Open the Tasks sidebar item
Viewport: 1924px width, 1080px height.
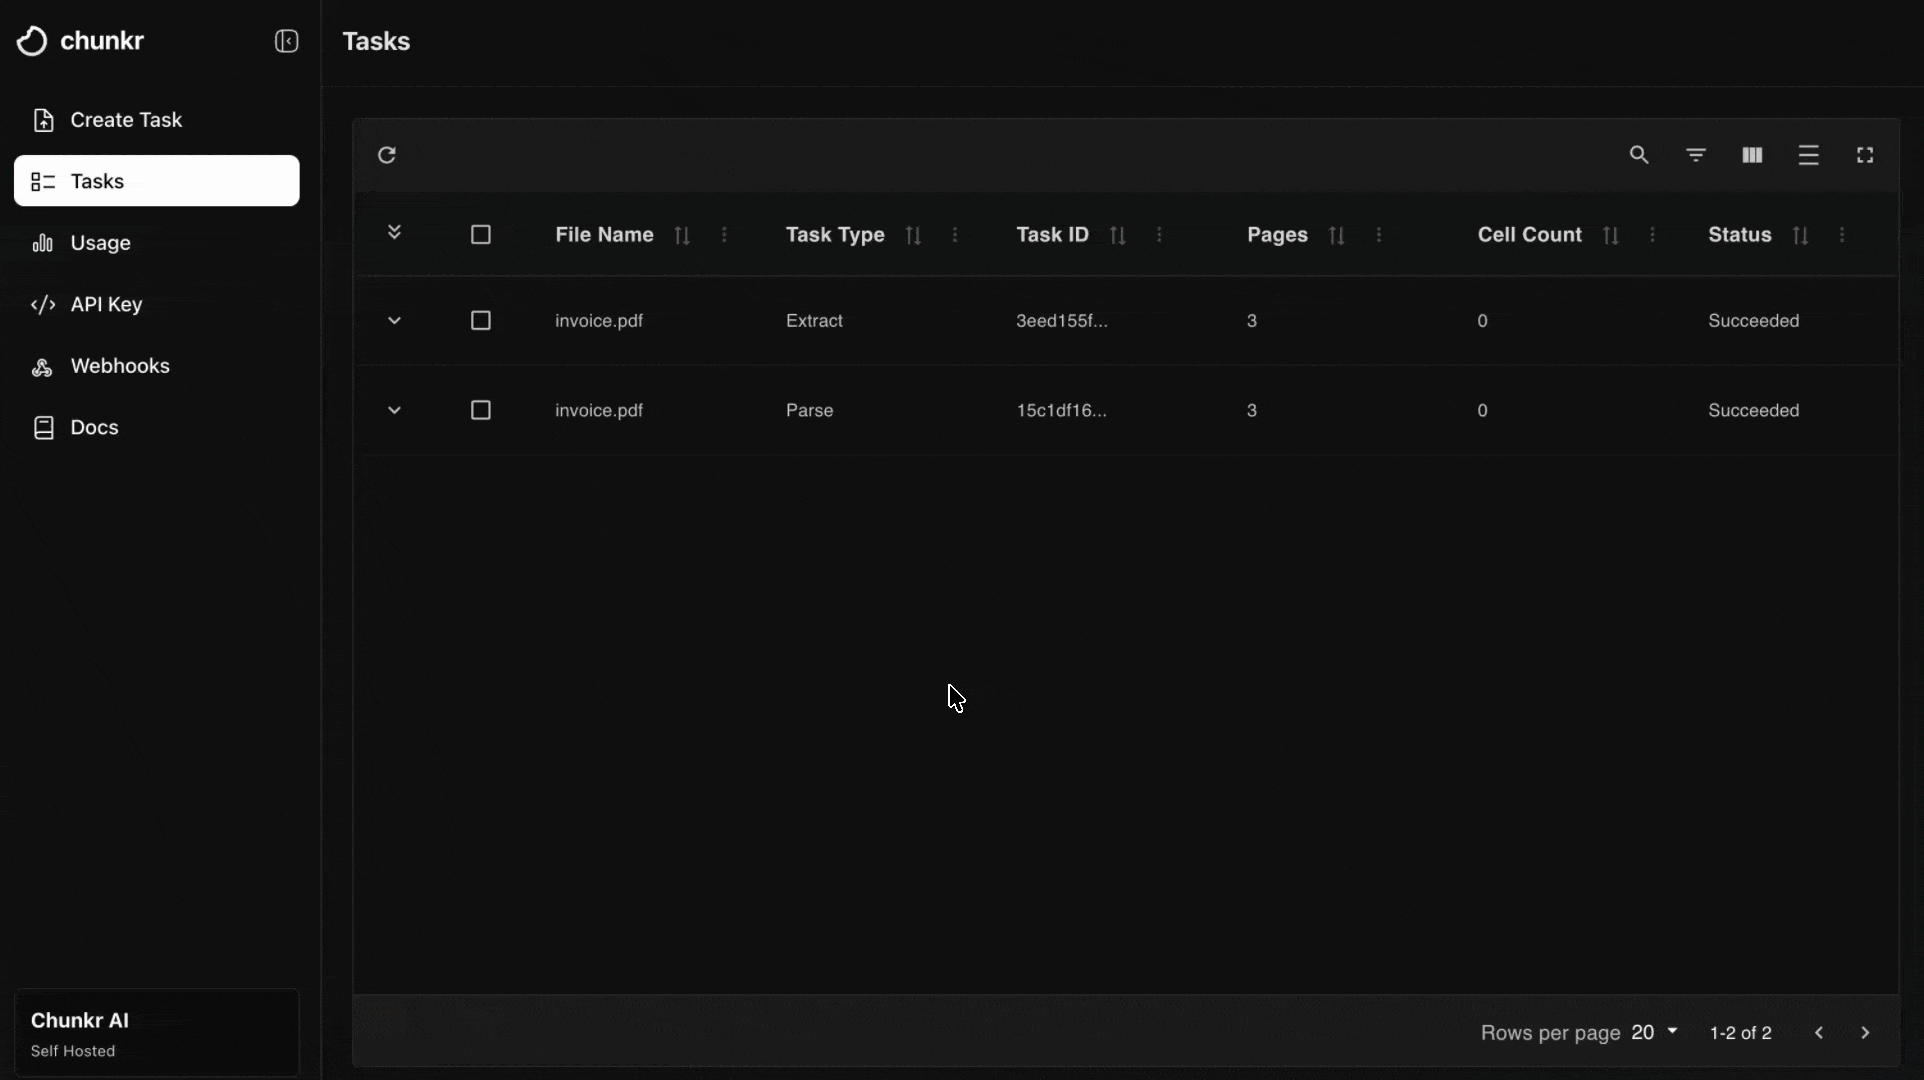click(96, 181)
